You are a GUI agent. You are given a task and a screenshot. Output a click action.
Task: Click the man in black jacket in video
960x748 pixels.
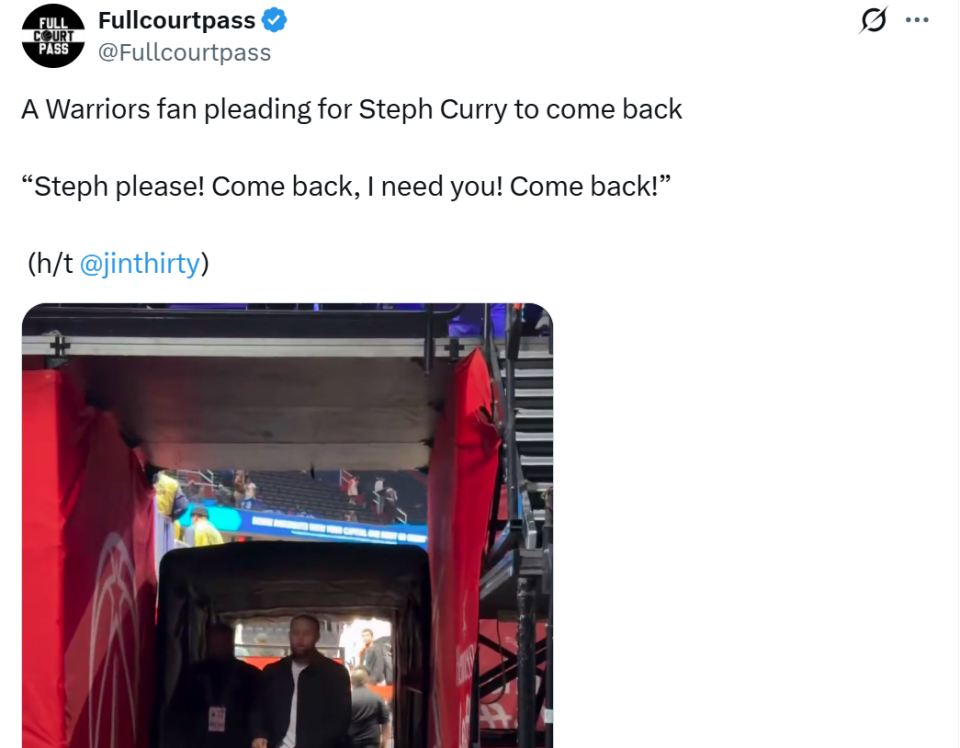click(304, 683)
